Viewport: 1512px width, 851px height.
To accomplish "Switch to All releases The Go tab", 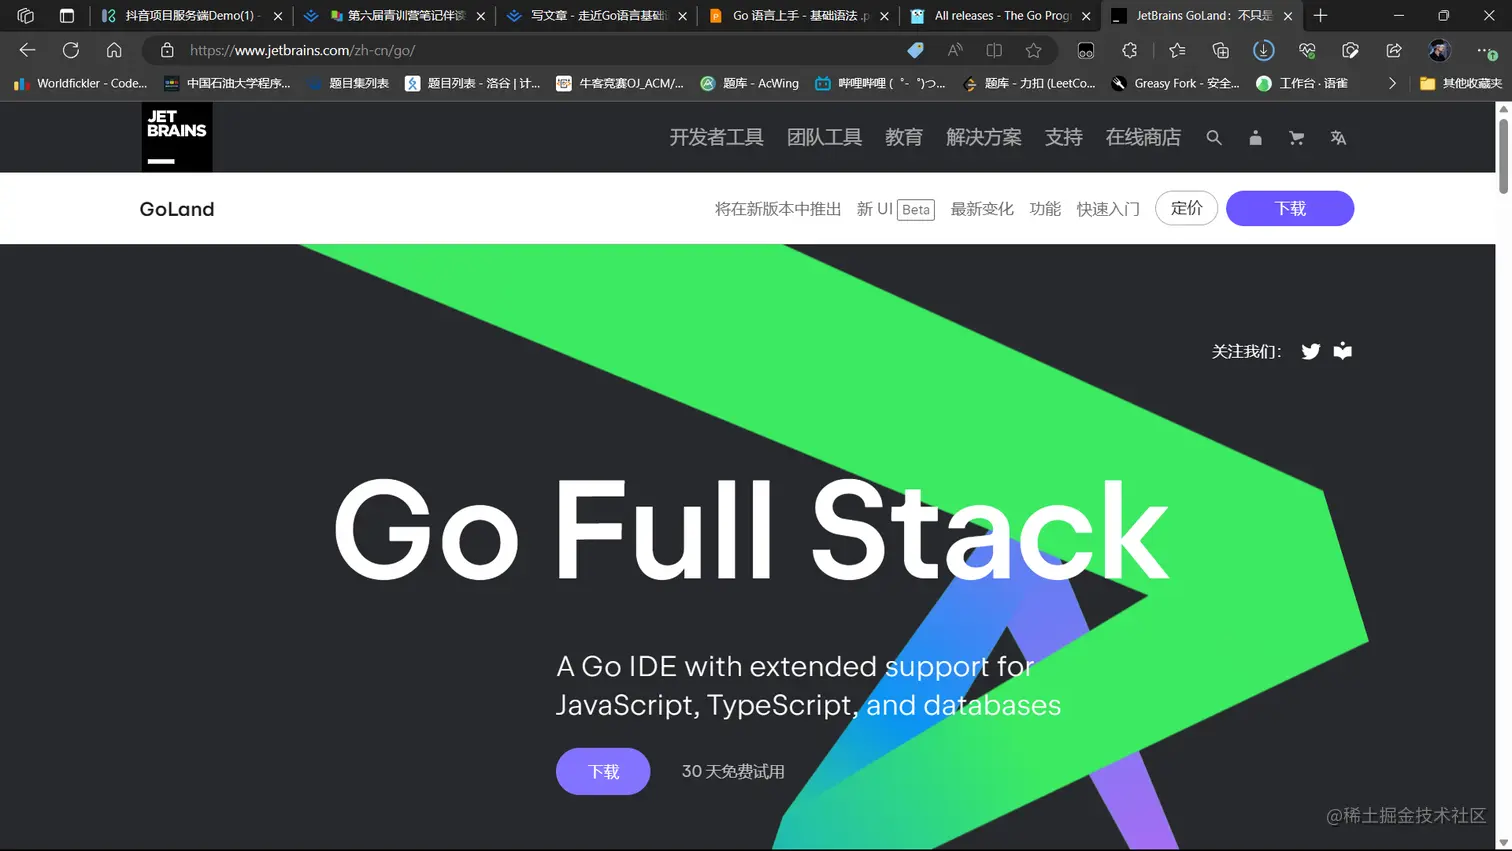I will pos(1000,16).
